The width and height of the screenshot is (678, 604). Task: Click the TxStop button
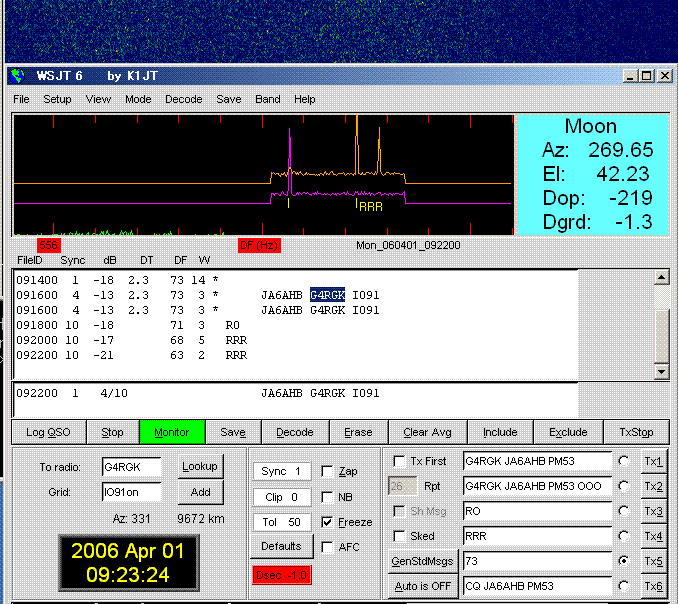636,432
